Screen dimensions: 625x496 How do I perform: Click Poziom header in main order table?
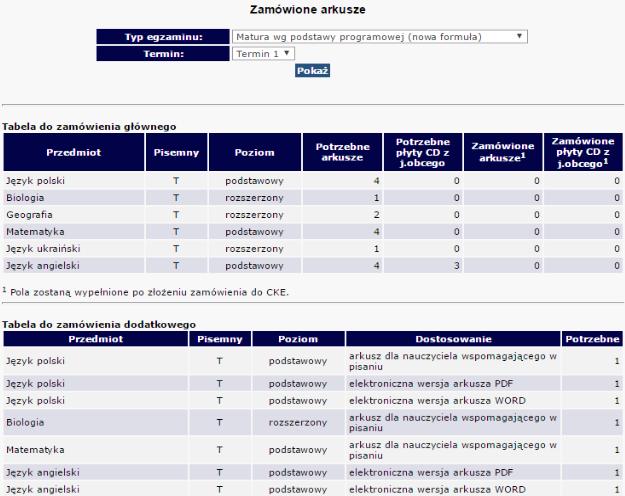(255, 152)
